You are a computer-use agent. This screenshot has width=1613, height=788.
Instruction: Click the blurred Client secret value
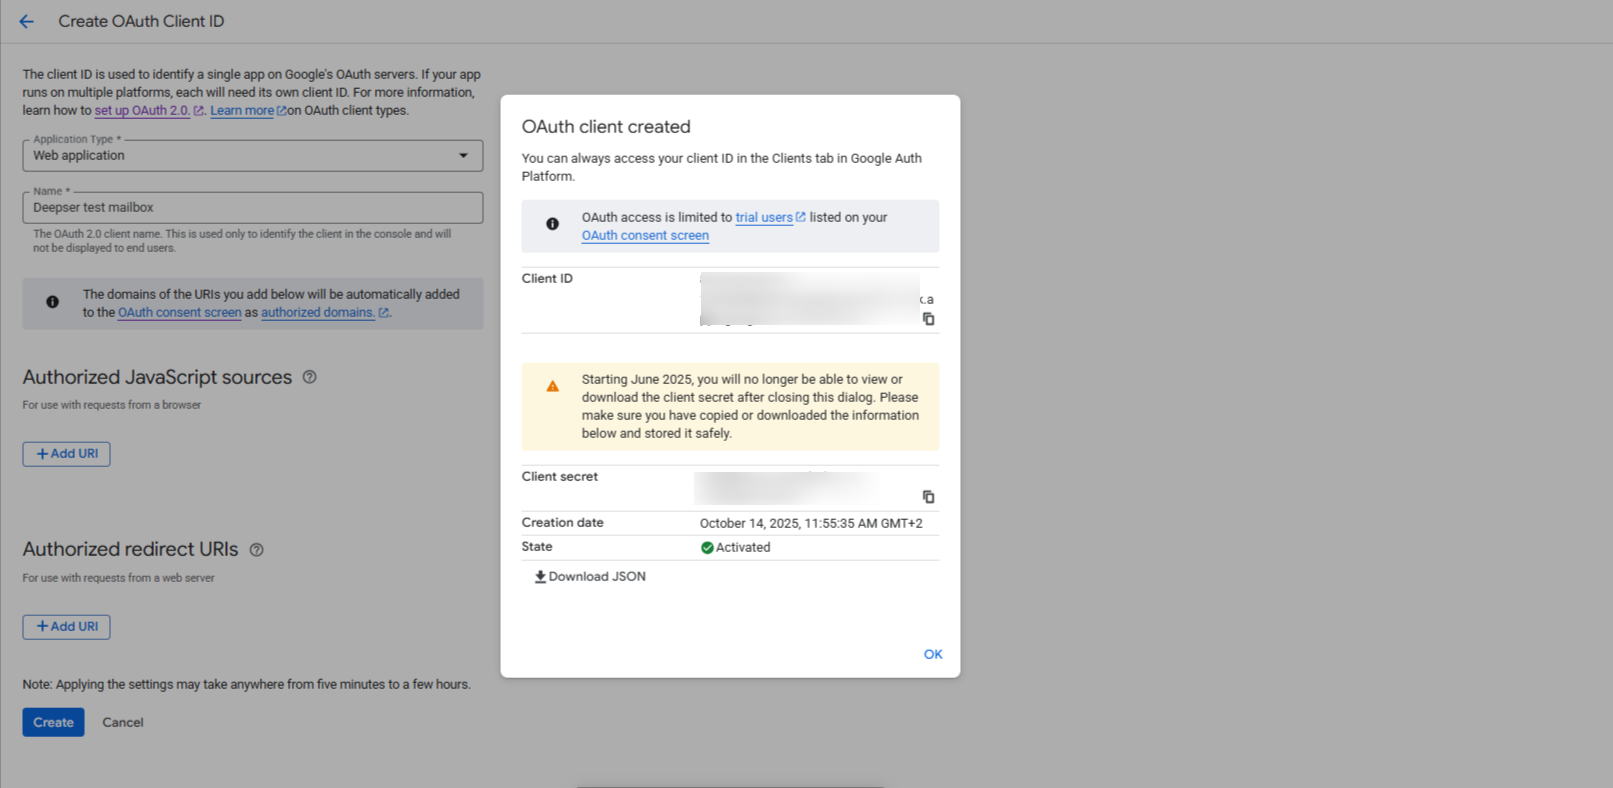coord(787,487)
